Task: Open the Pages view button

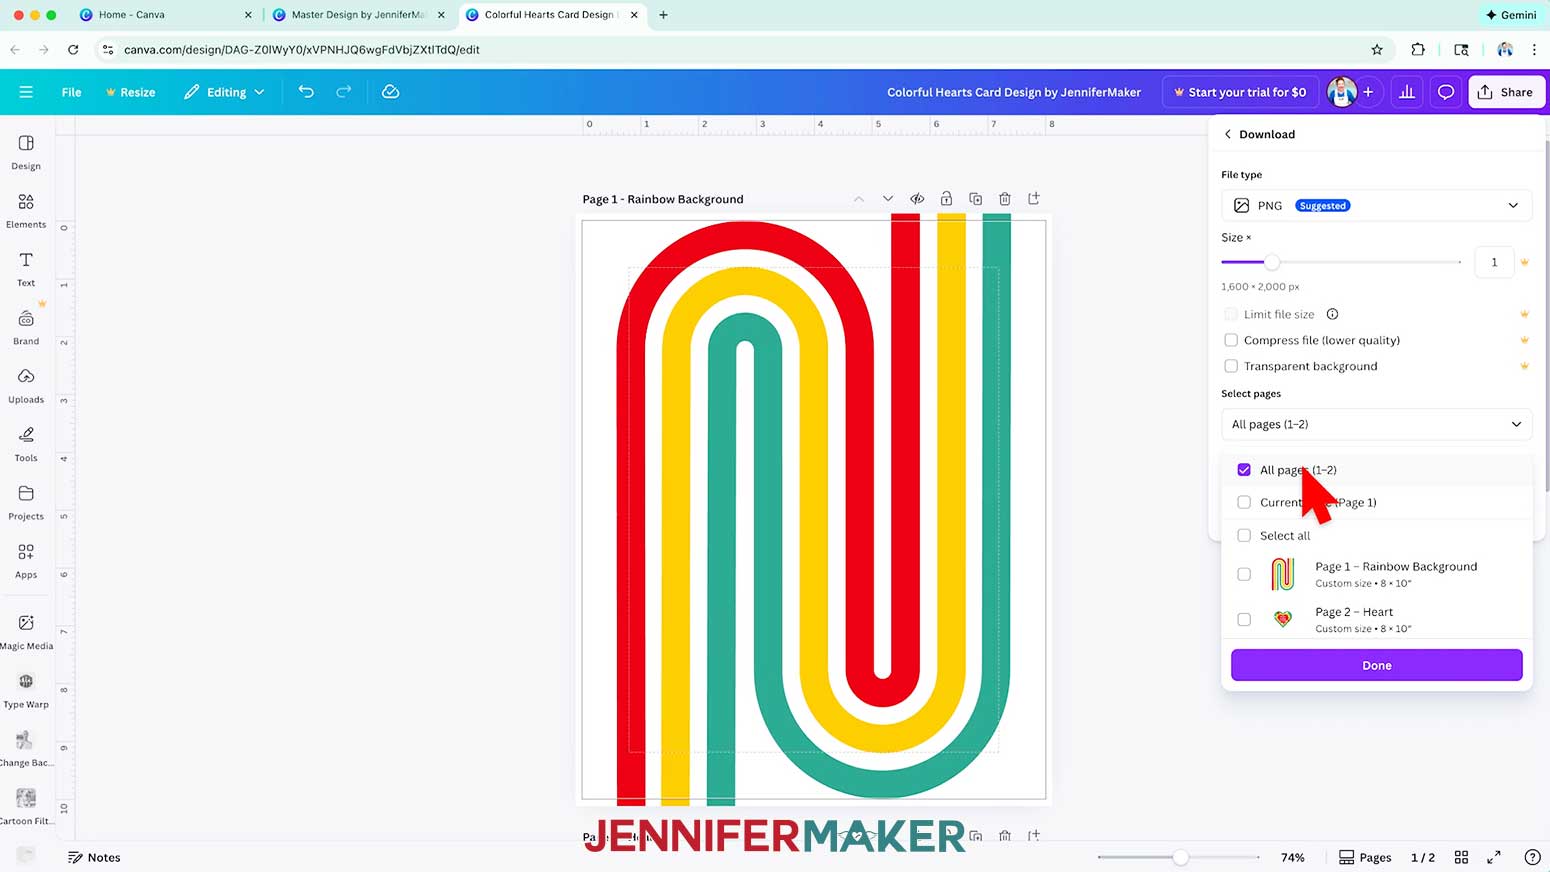Action: click(x=1365, y=857)
